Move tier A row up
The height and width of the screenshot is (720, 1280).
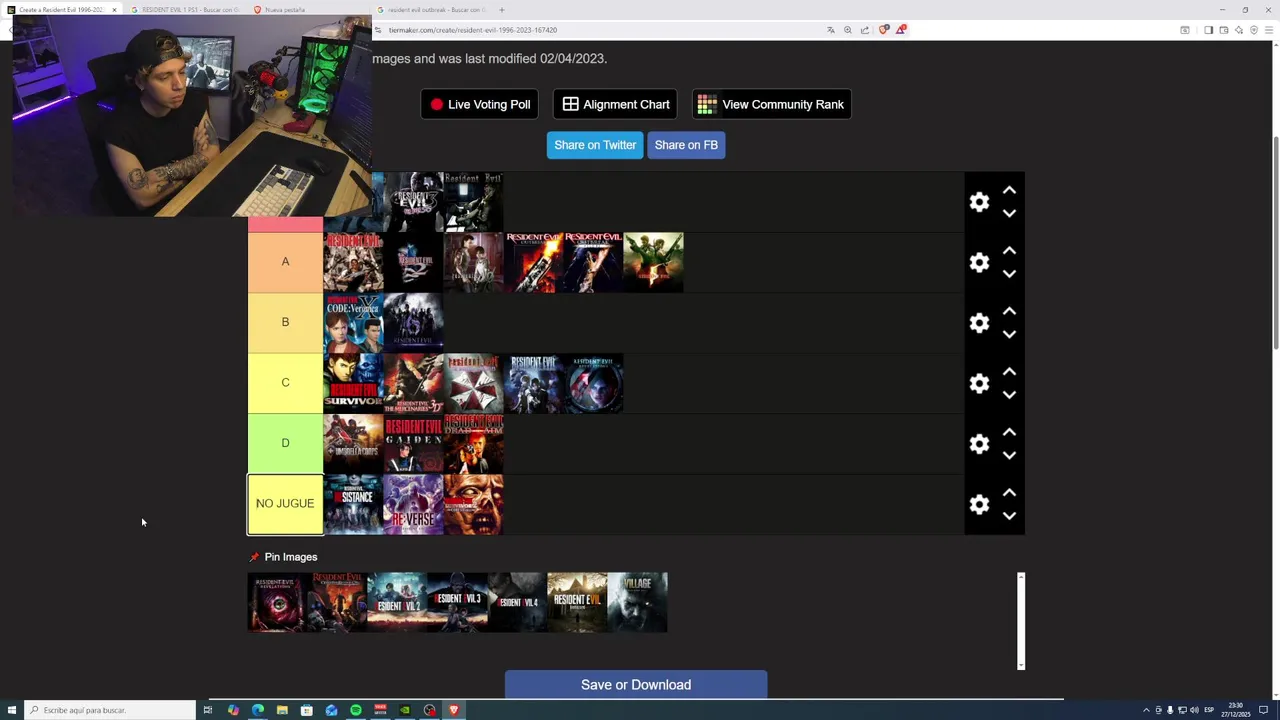1009,250
